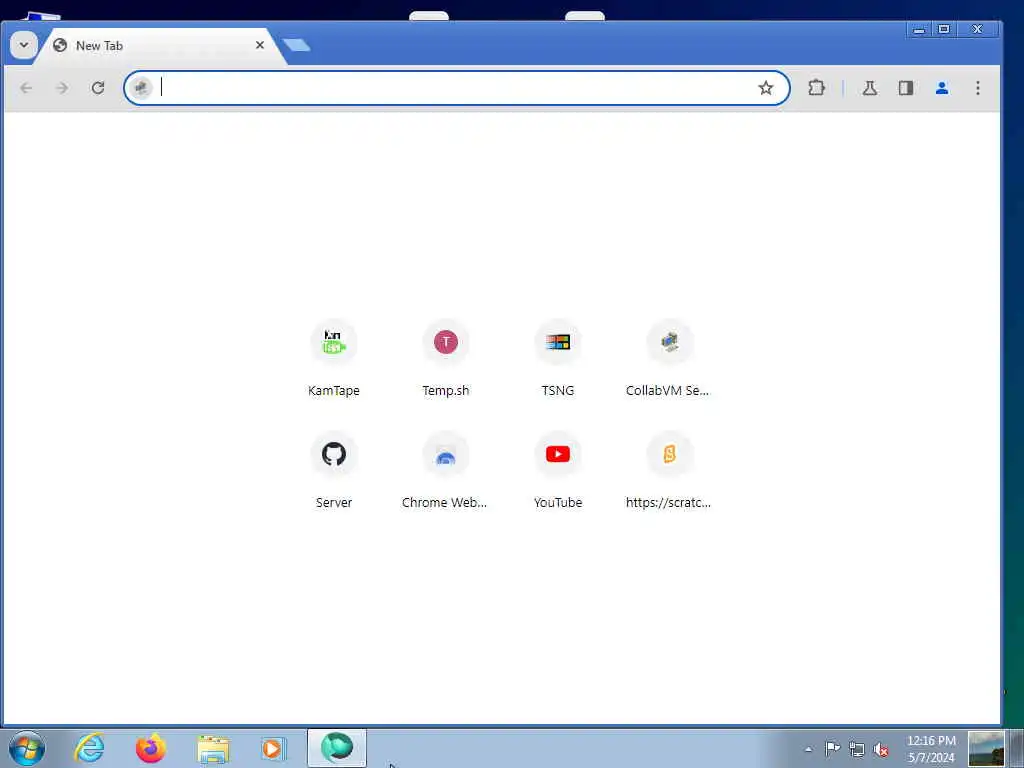Viewport: 1024px width, 768px height.
Task: Close the New Tab tab
Action: (x=260, y=45)
